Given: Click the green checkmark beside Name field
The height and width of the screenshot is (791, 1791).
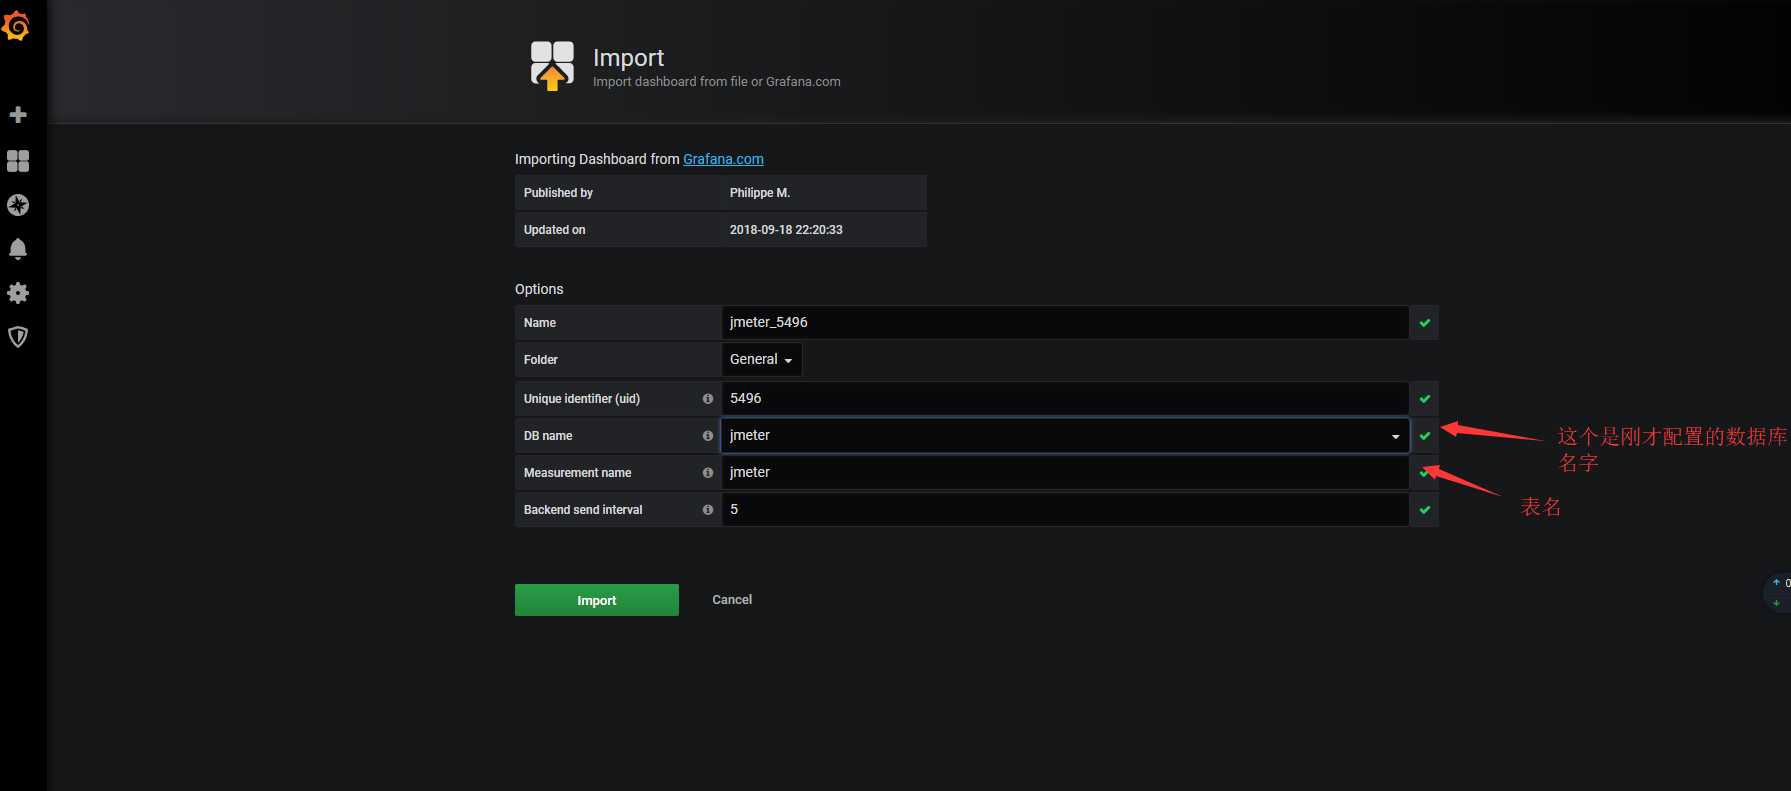Looking at the screenshot, I should [1425, 323].
